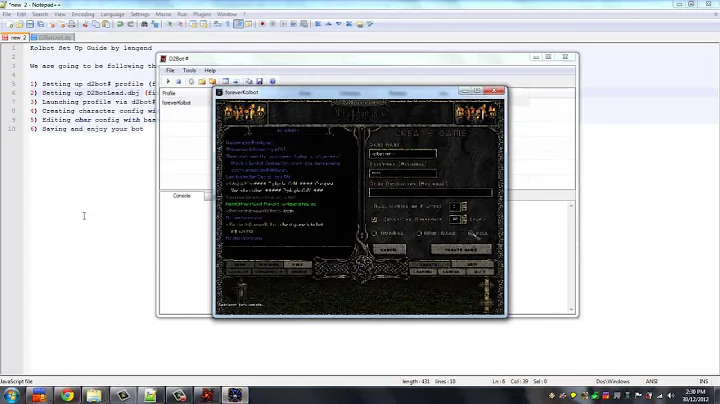
Task: Open Find with the binoculars icon
Action: [x=144, y=24]
